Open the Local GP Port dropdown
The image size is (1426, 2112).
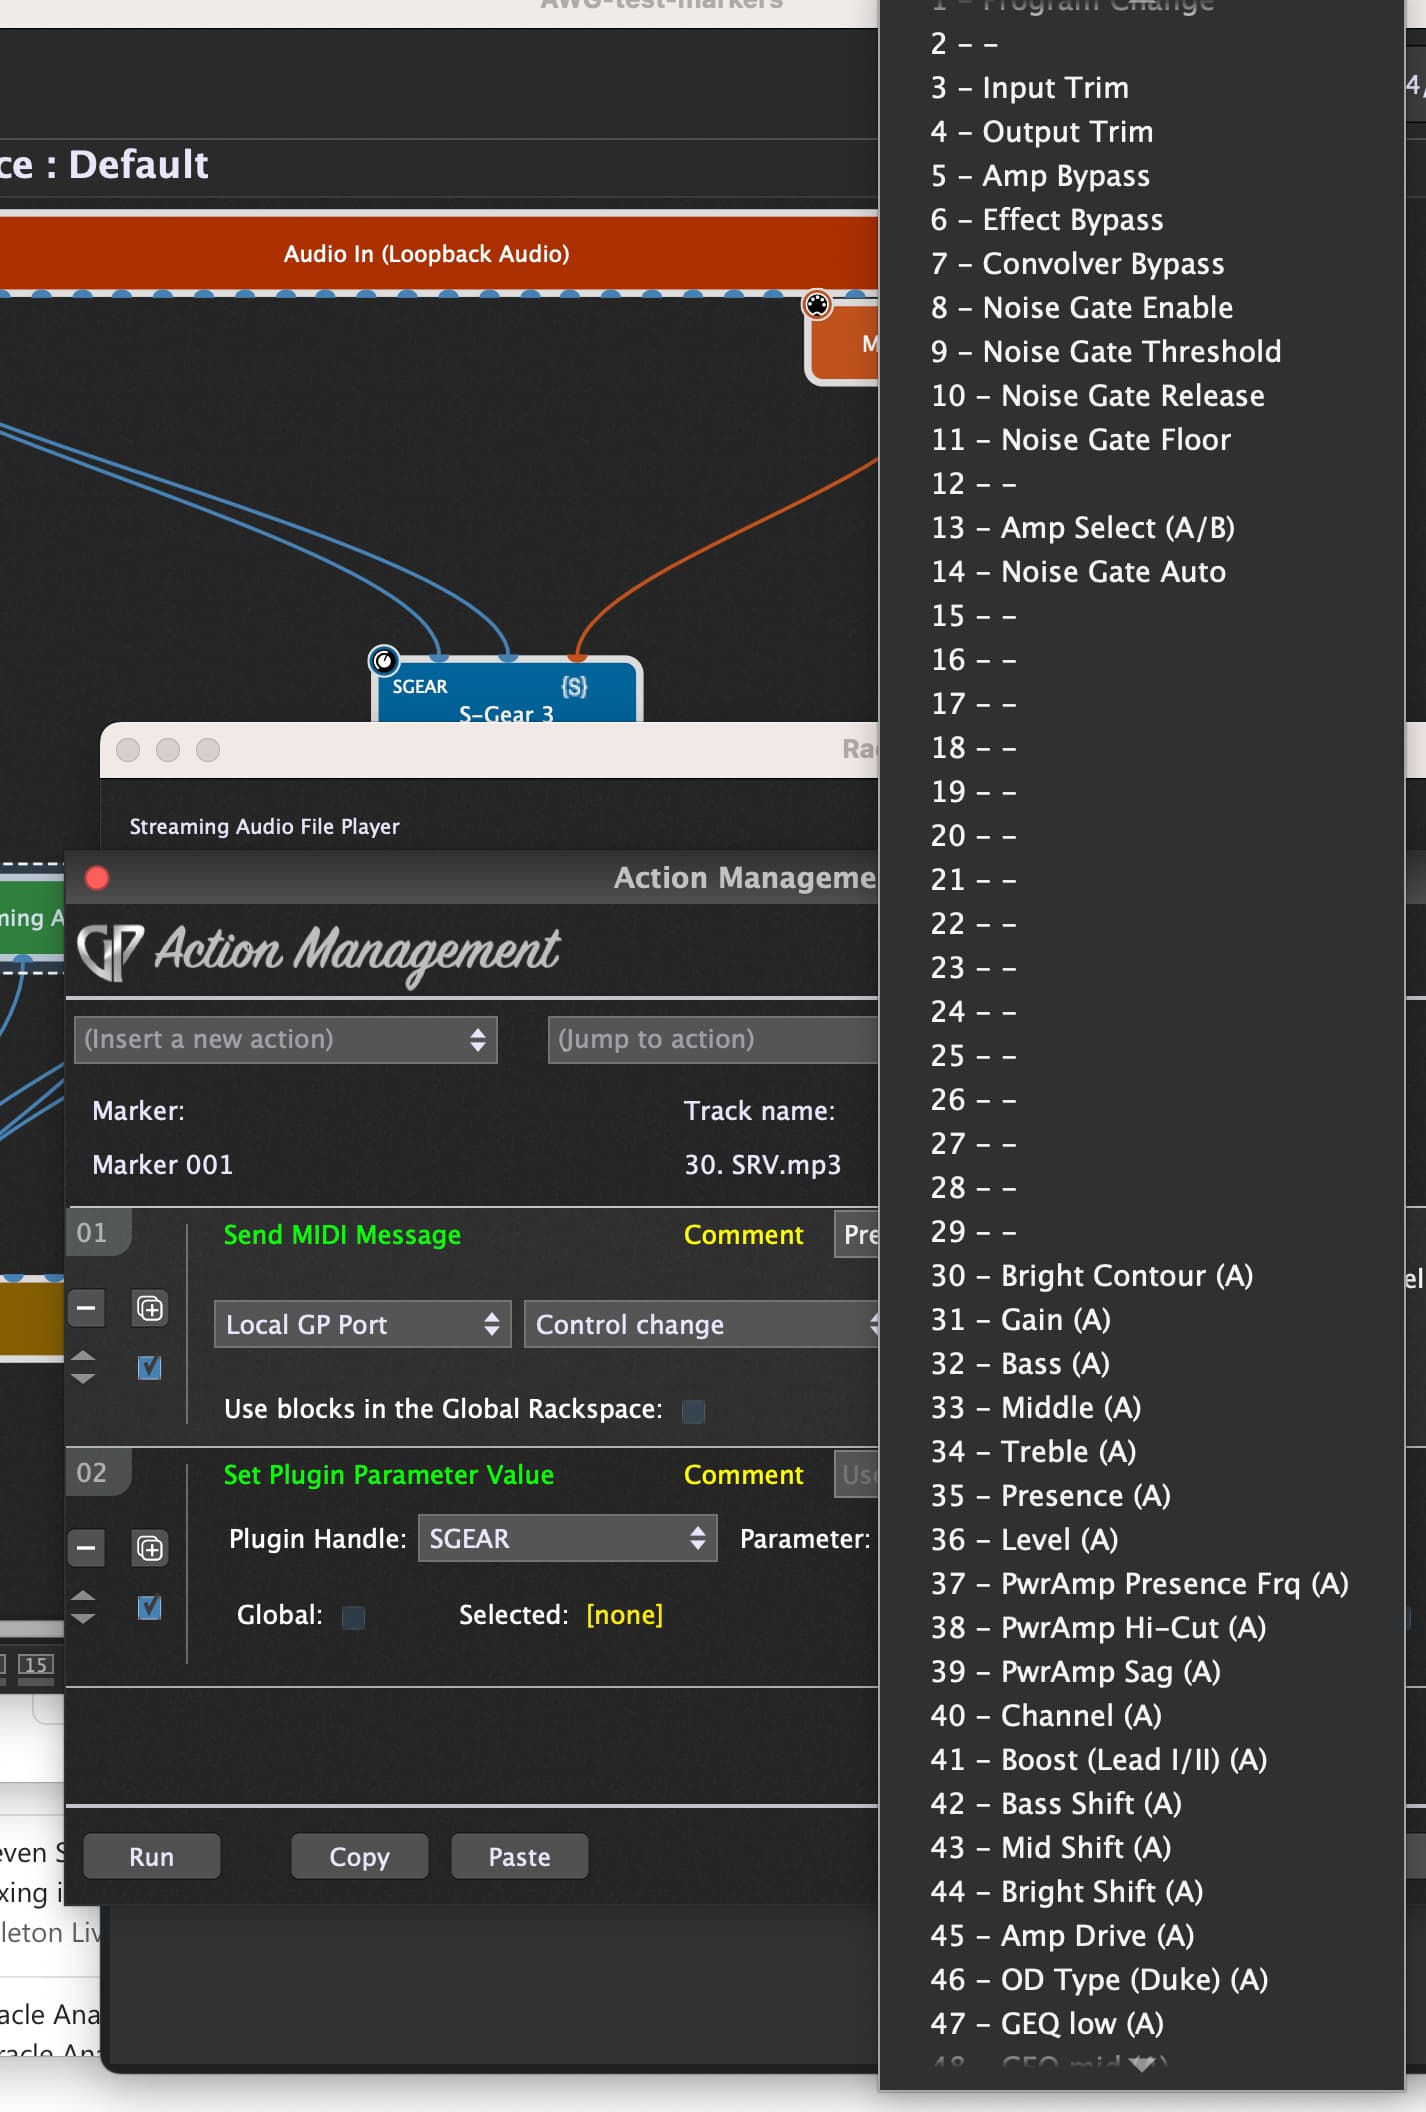[x=362, y=1324]
